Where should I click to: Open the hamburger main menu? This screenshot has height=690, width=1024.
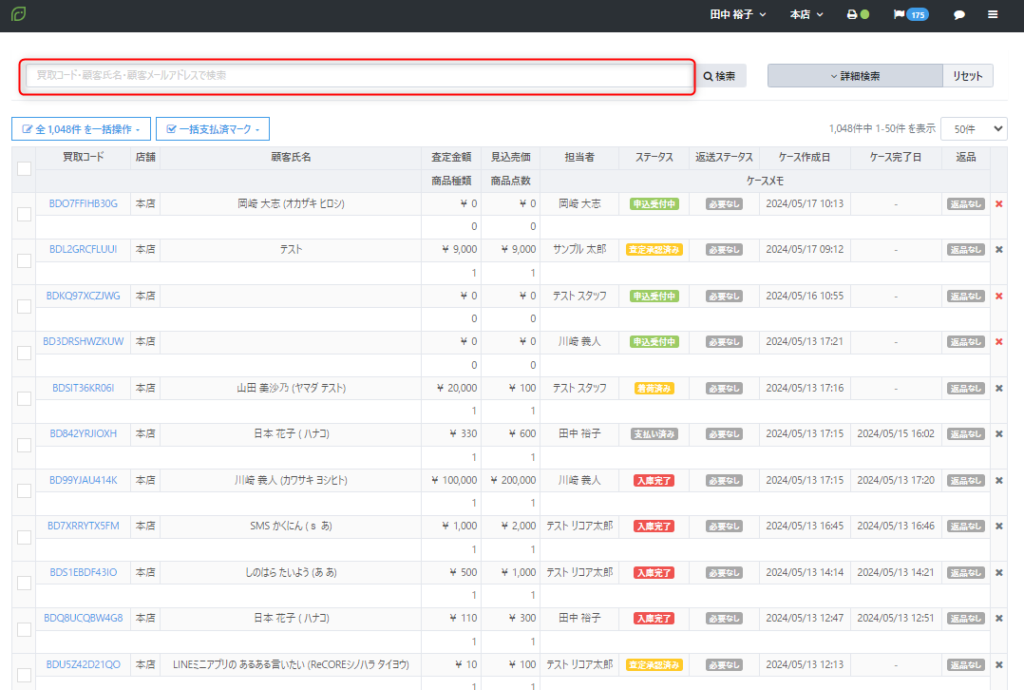click(993, 15)
